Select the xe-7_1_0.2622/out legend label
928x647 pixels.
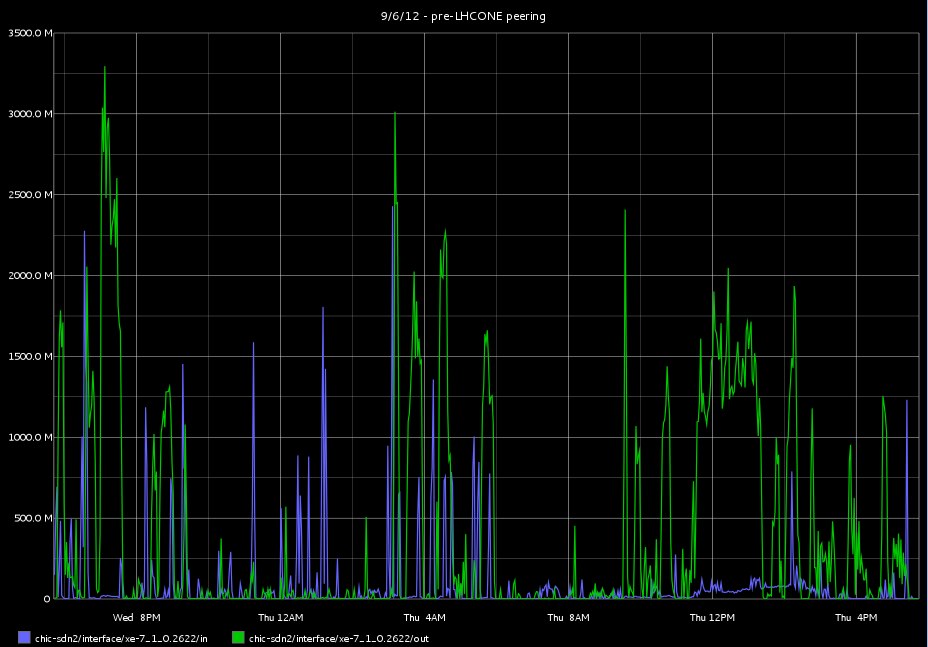(339, 637)
